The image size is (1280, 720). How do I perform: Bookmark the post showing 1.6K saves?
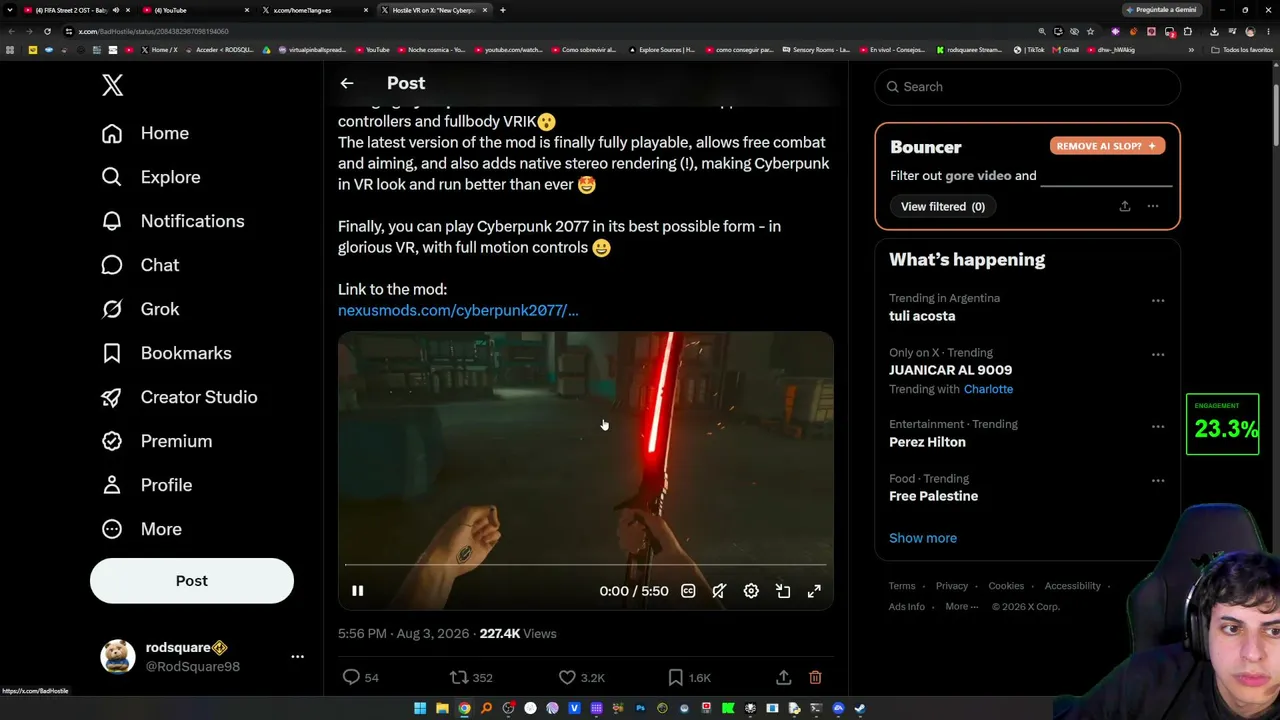(675, 677)
